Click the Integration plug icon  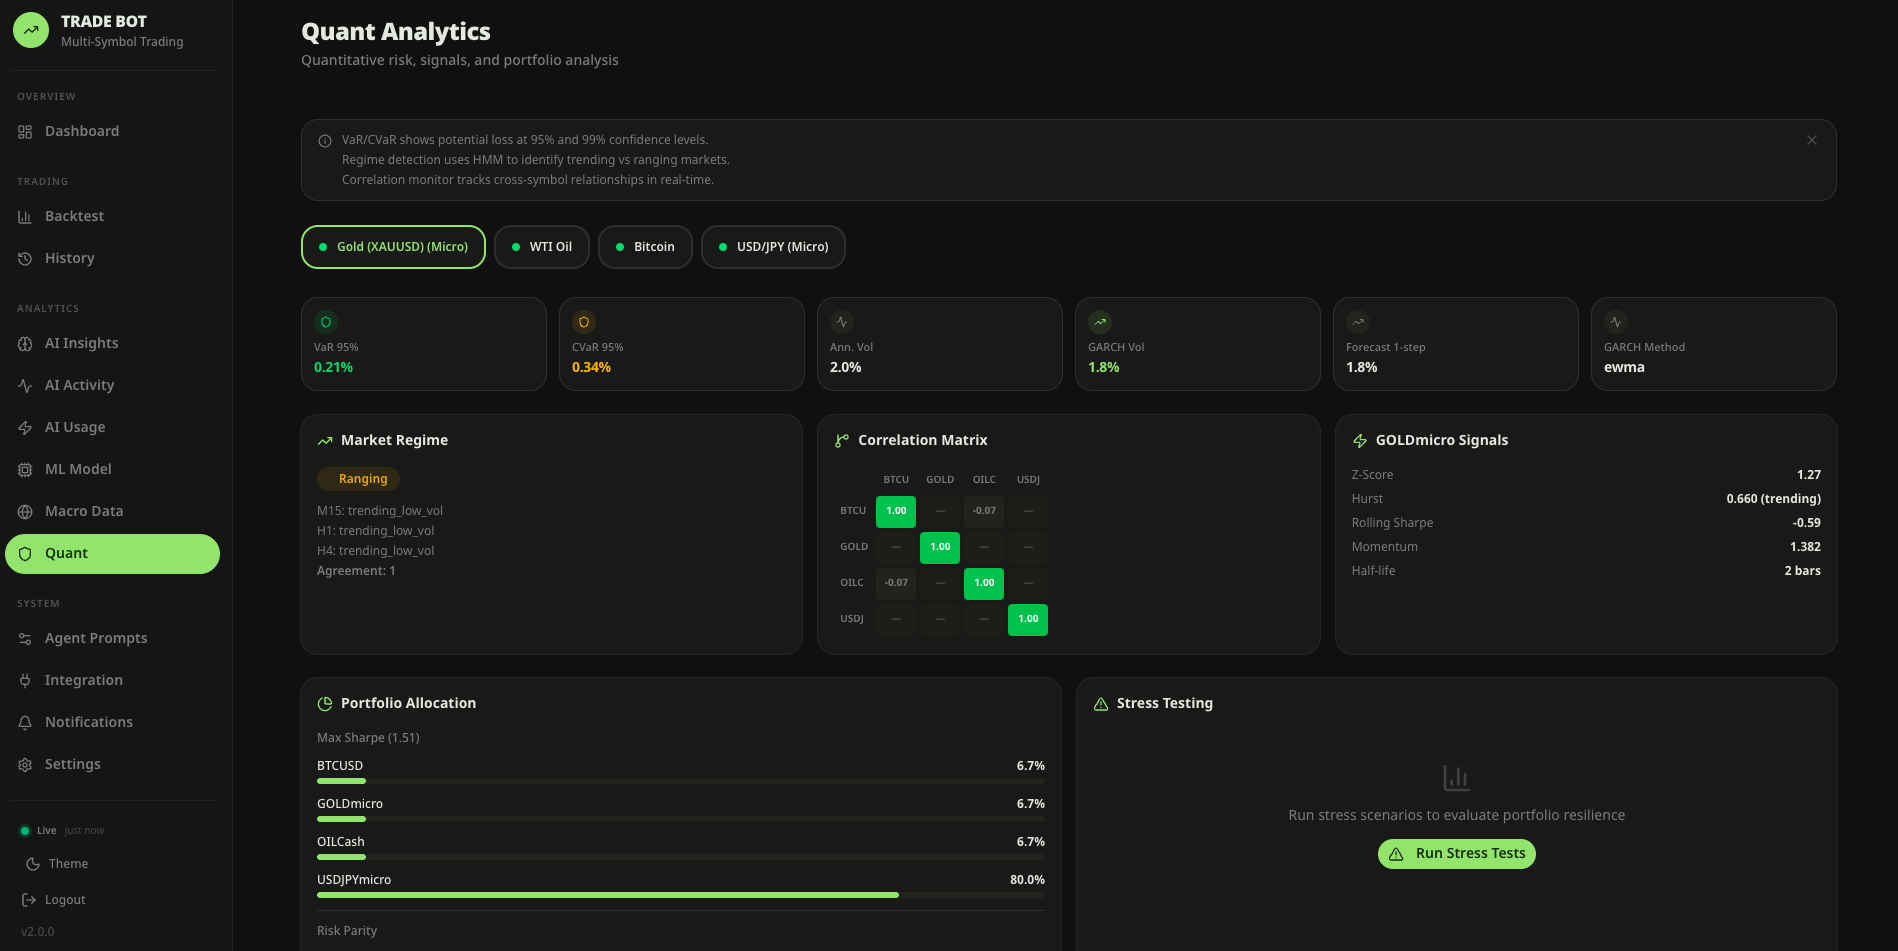[x=25, y=681]
